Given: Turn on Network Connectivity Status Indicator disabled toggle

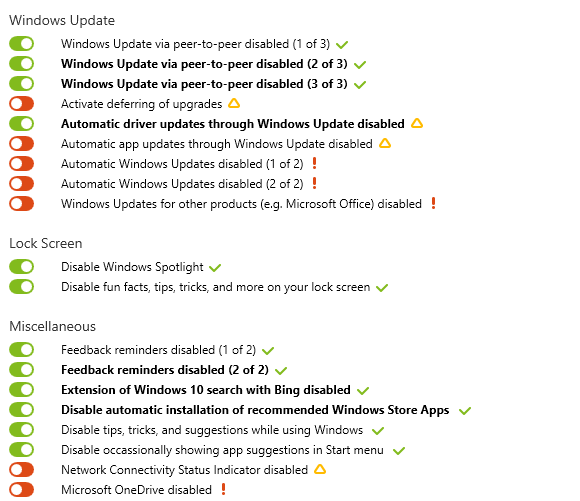Looking at the screenshot, I should (21, 470).
